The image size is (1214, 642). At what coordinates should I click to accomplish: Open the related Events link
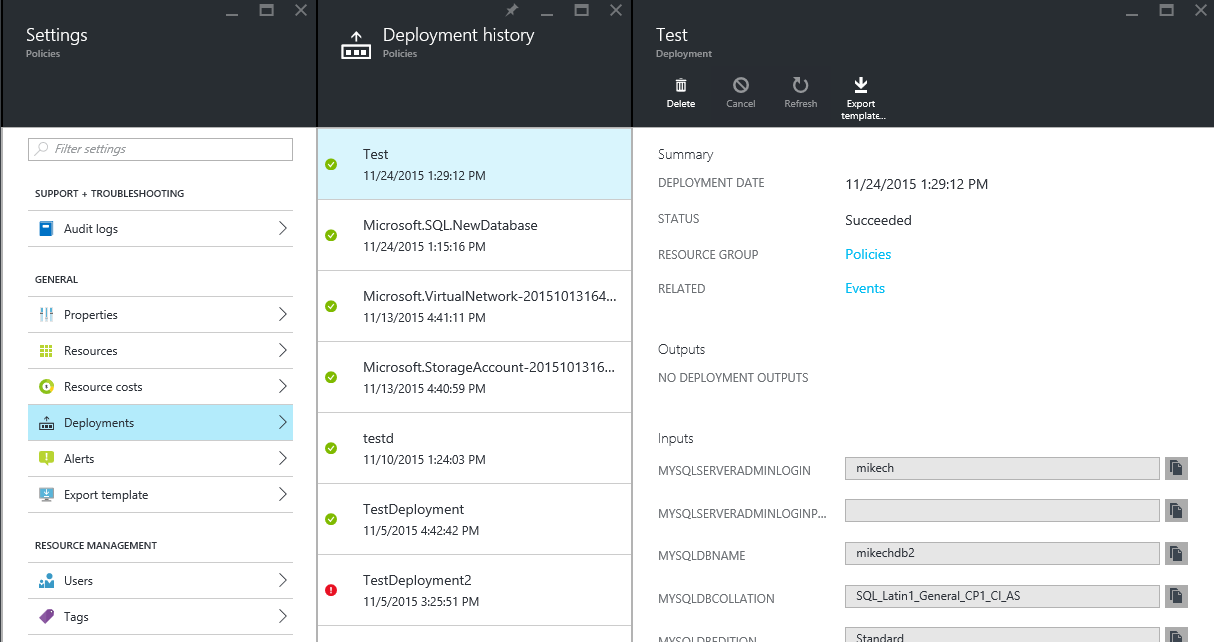pyautogui.click(x=865, y=288)
